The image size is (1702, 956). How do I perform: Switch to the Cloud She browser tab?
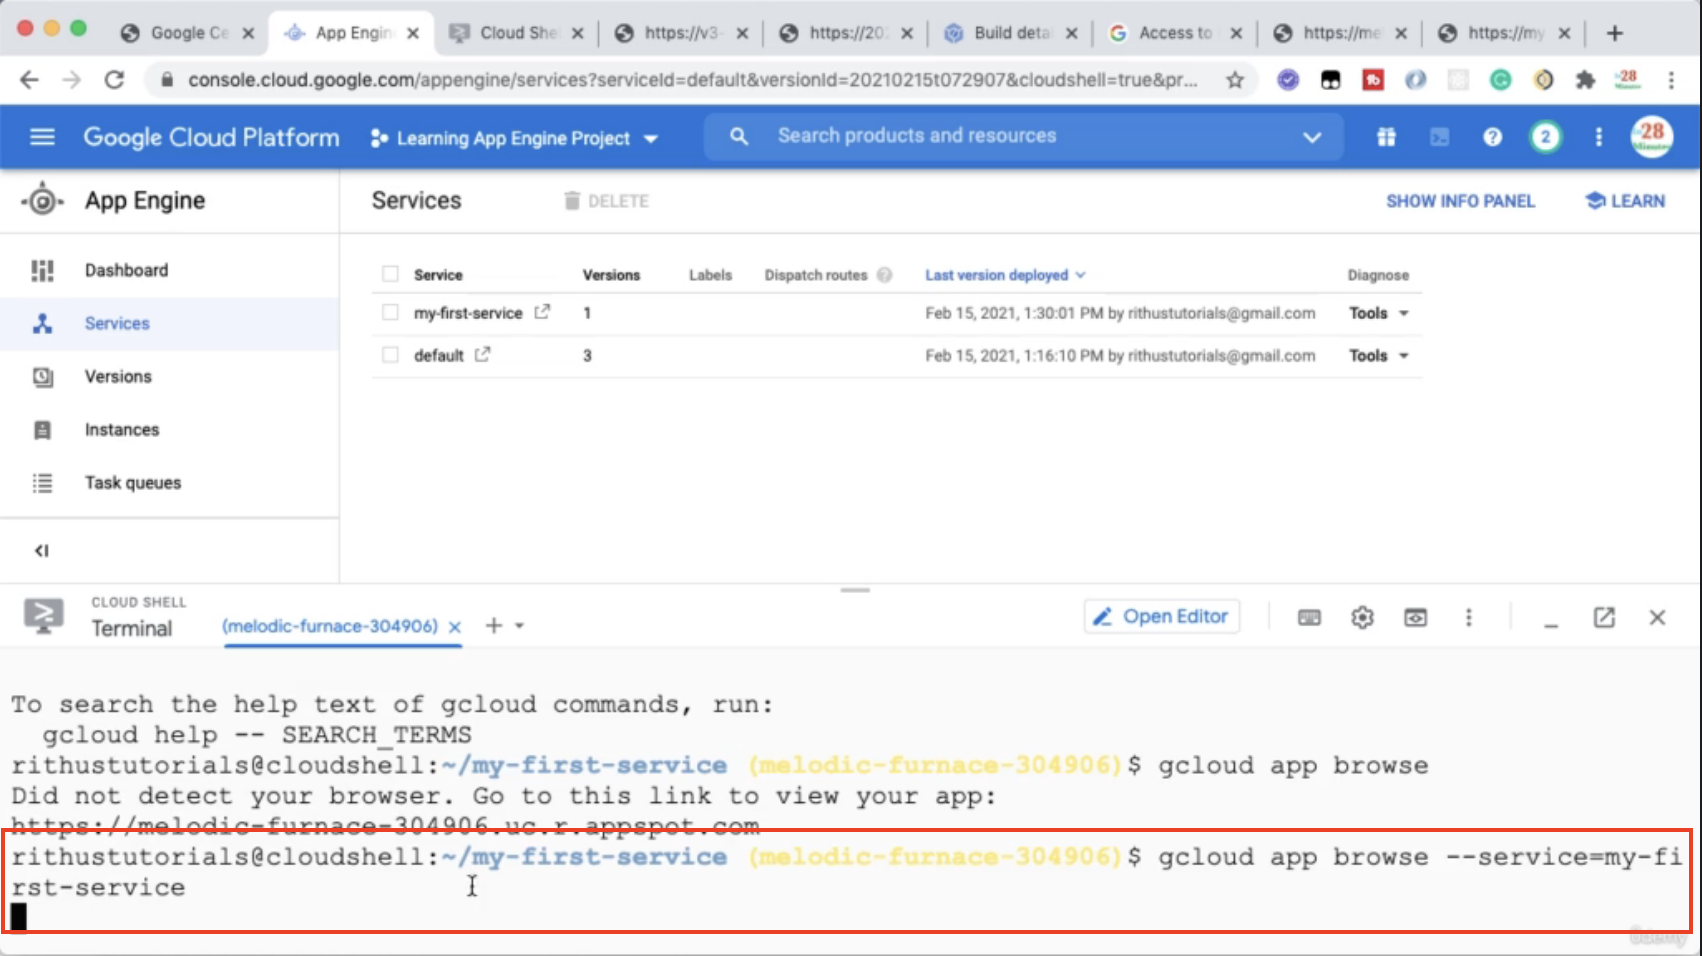(516, 33)
